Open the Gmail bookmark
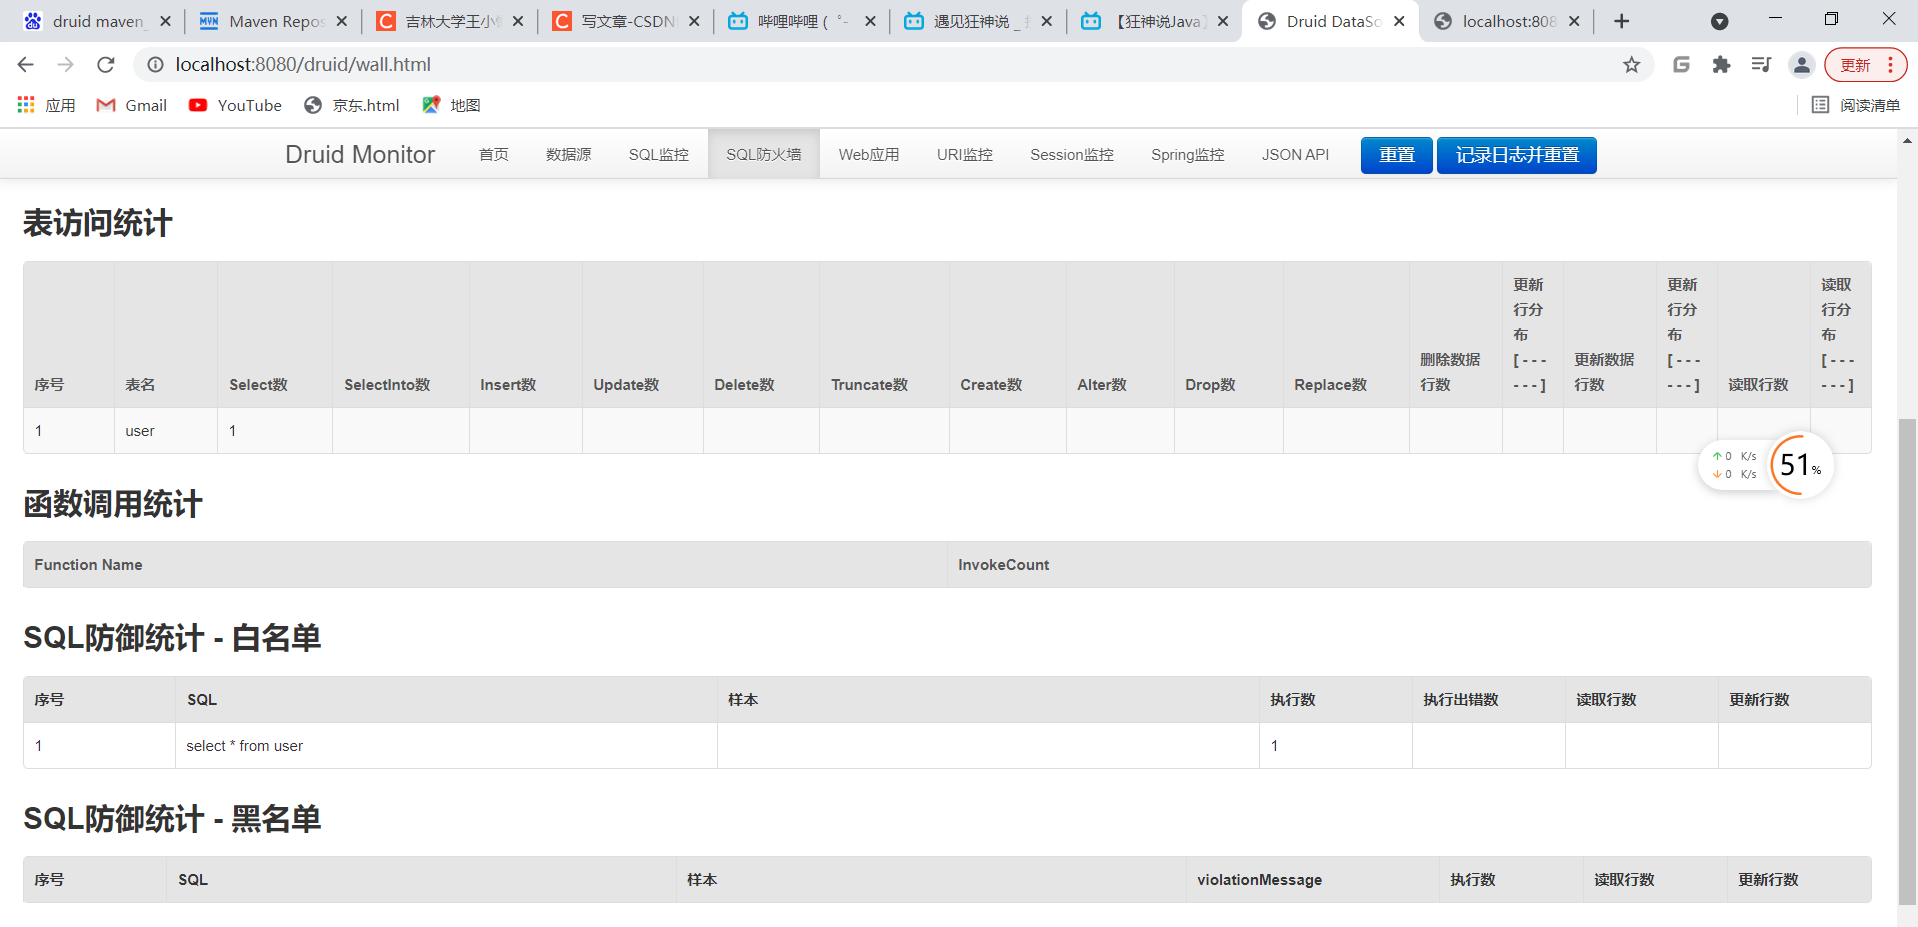This screenshot has height=927, width=1918. (131, 105)
